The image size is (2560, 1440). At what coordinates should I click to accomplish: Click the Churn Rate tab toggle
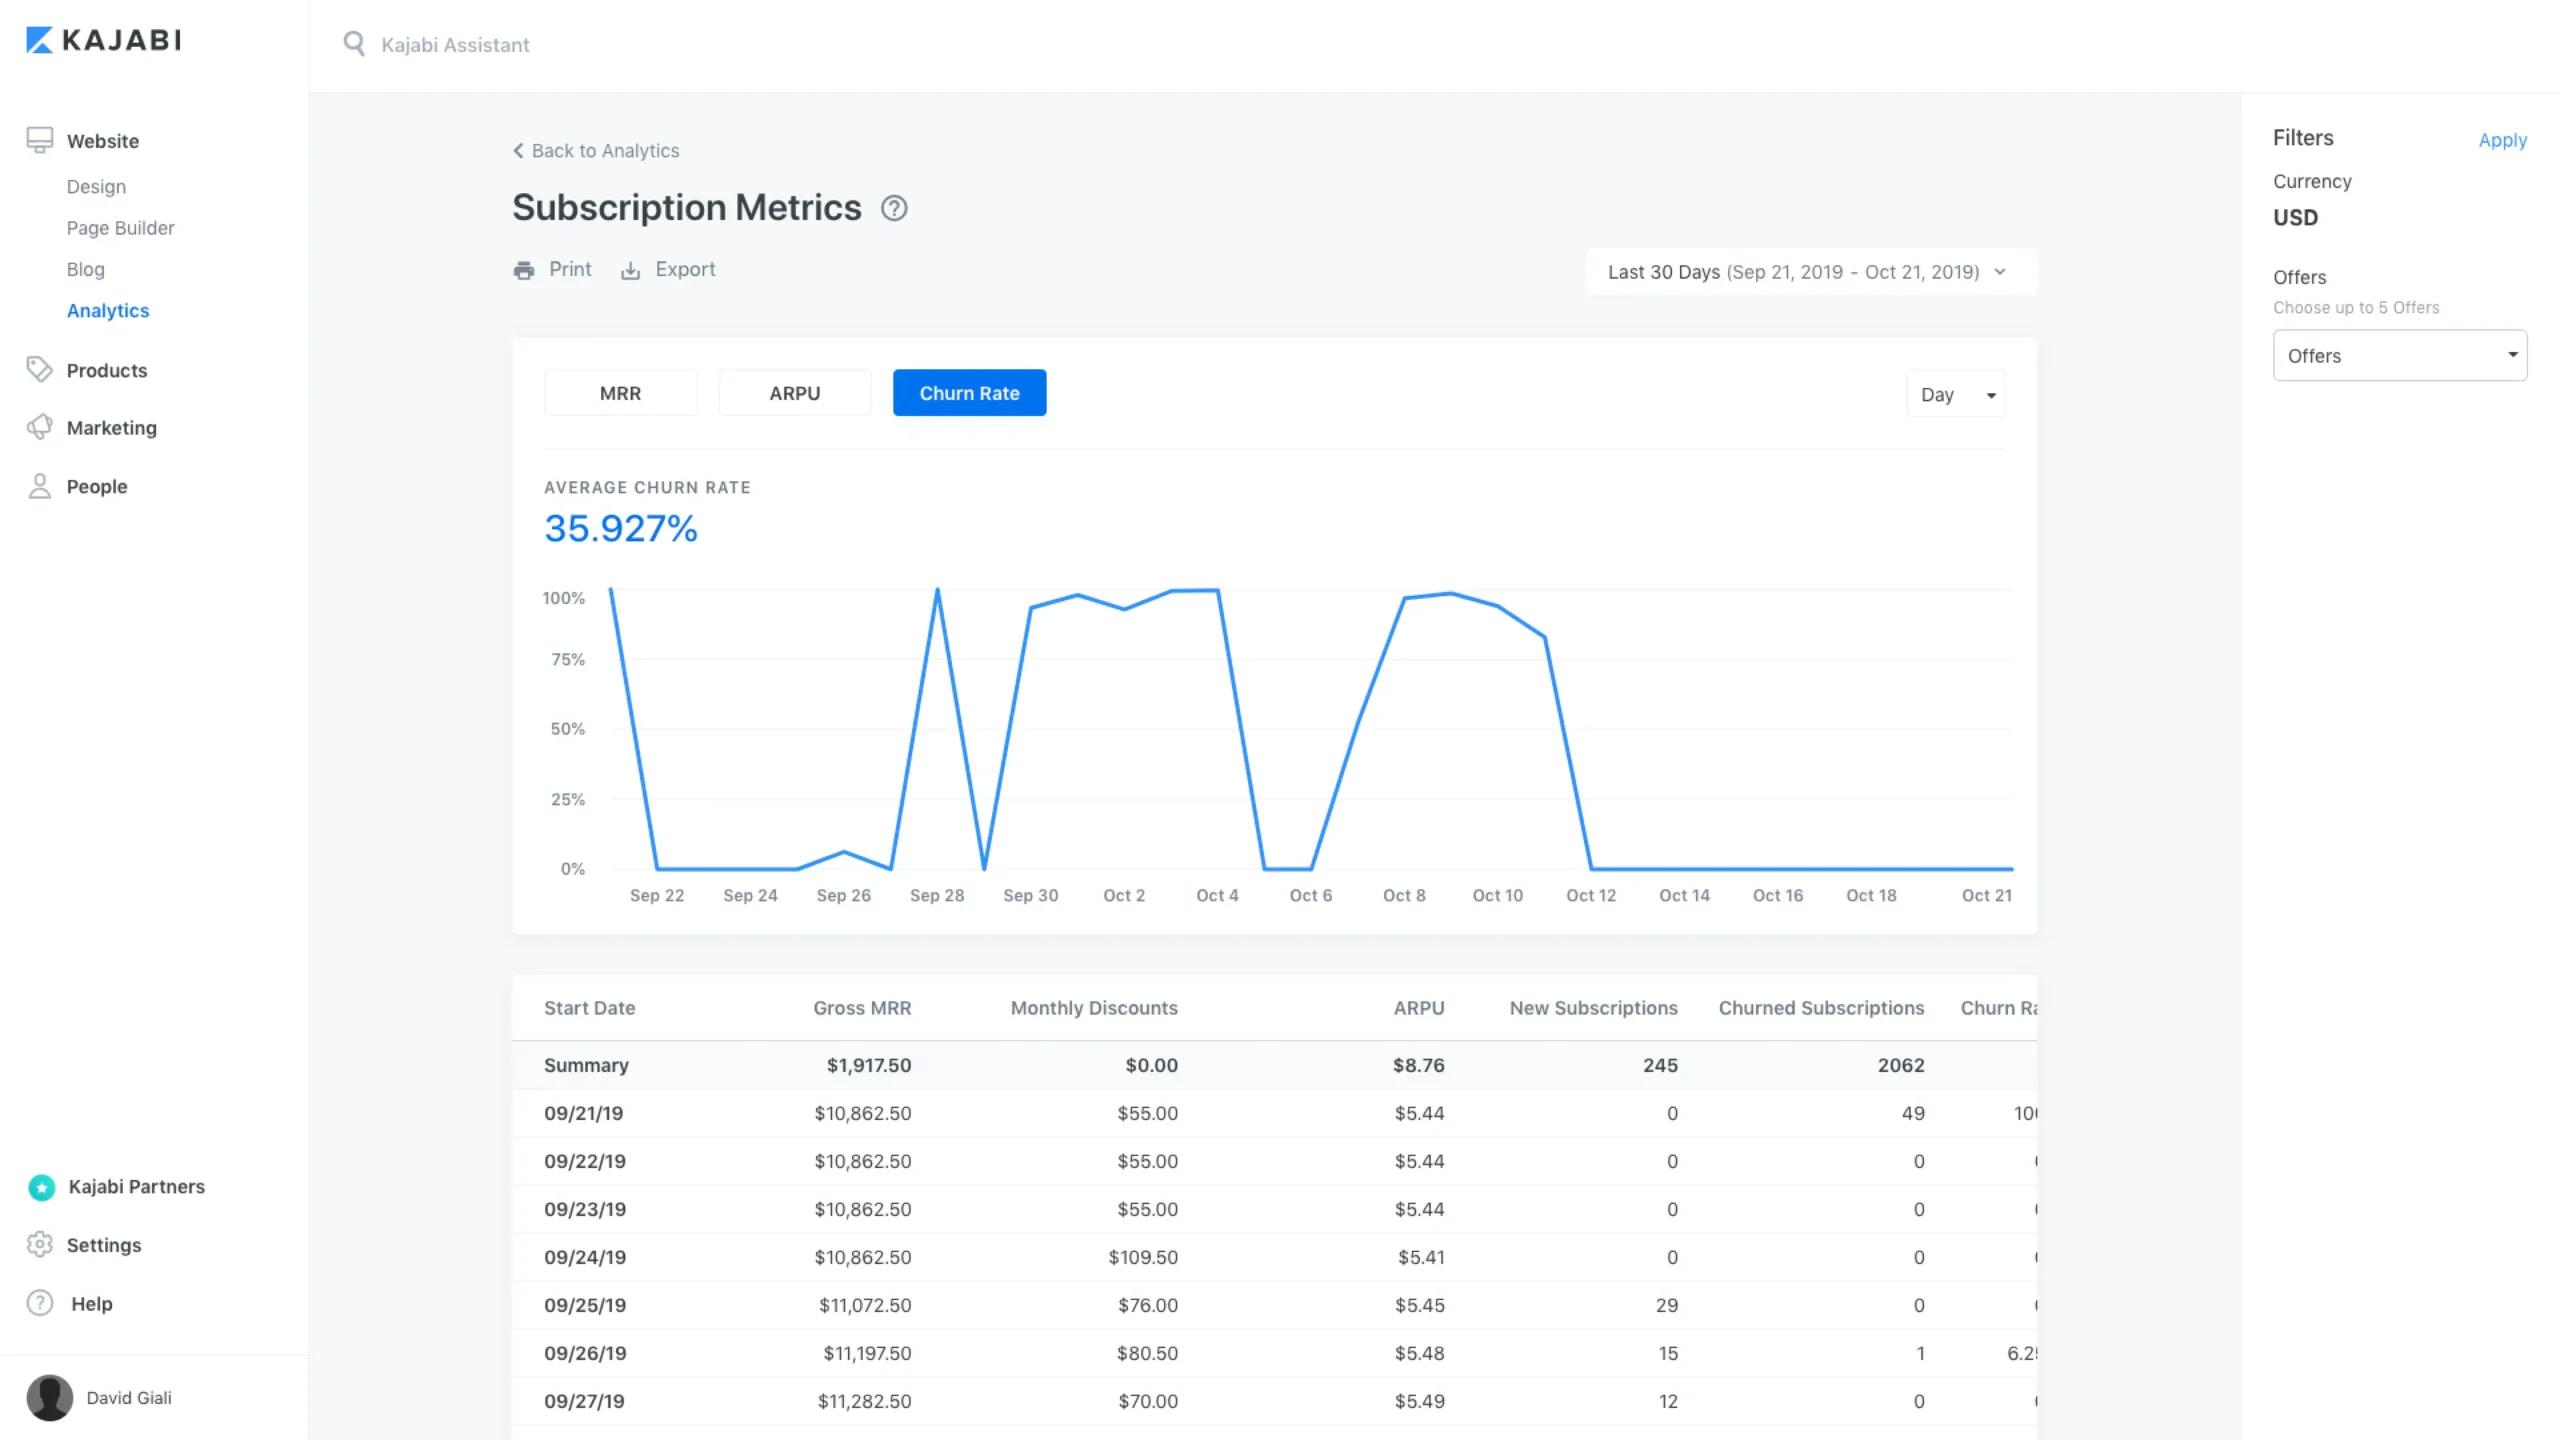tap(969, 392)
